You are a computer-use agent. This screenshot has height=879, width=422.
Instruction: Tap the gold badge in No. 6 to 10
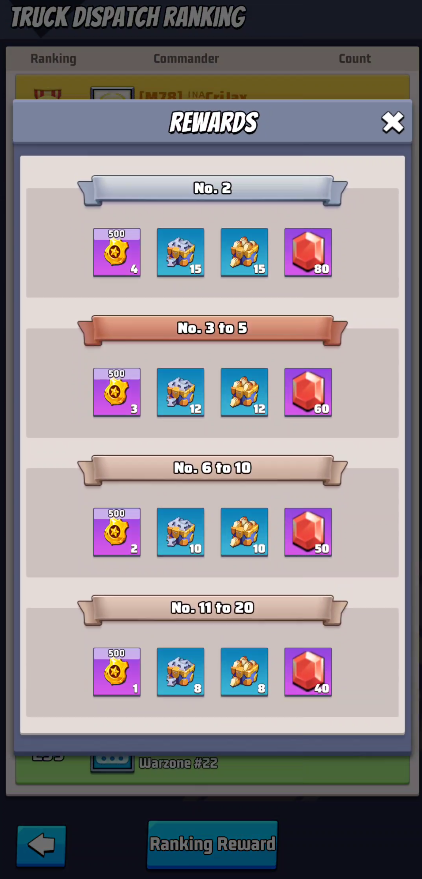(117, 532)
